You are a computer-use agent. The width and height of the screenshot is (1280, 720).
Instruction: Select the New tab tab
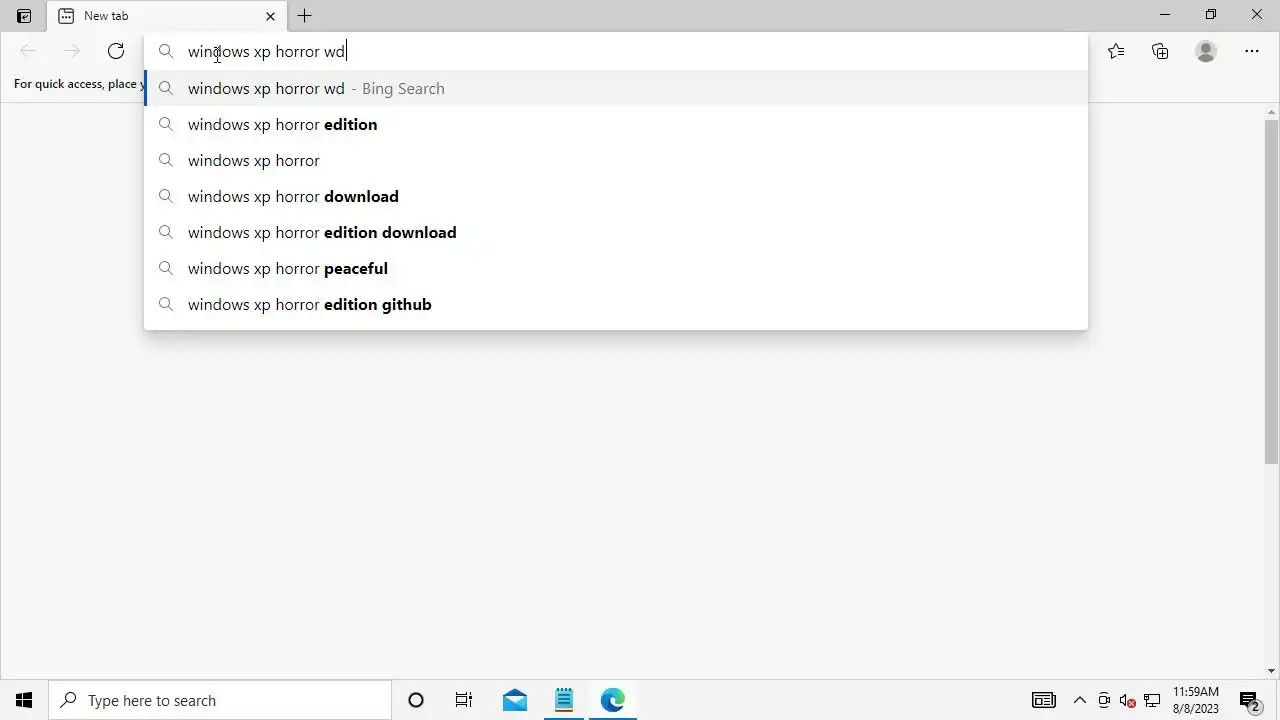[x=167, y=16]
